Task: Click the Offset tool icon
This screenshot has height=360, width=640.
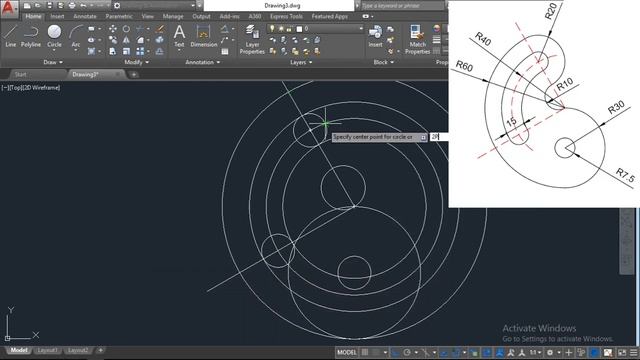Action: coord(160,51)
